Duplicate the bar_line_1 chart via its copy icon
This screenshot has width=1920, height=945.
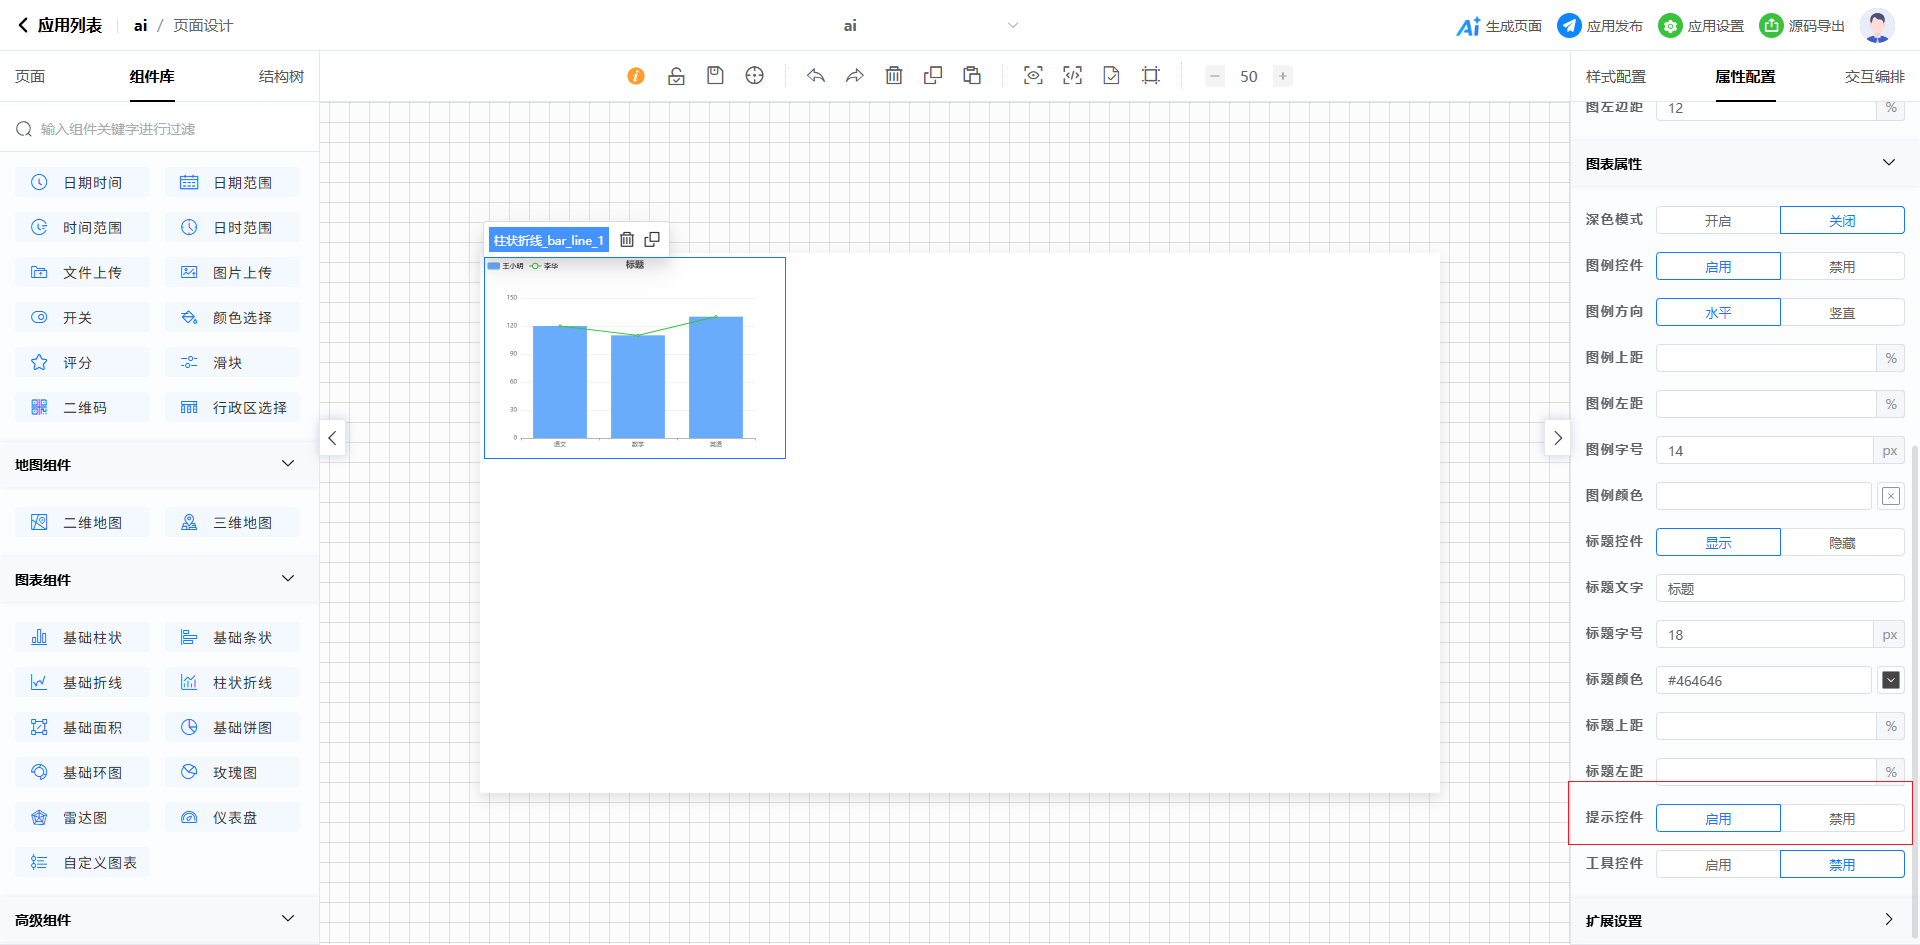tap(652, 240)
